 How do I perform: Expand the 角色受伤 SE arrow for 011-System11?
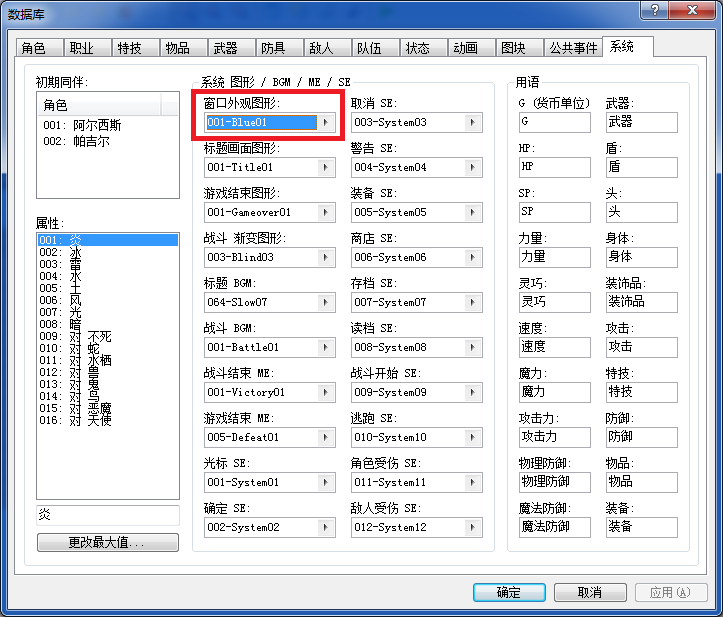click(x=473, y=482)
